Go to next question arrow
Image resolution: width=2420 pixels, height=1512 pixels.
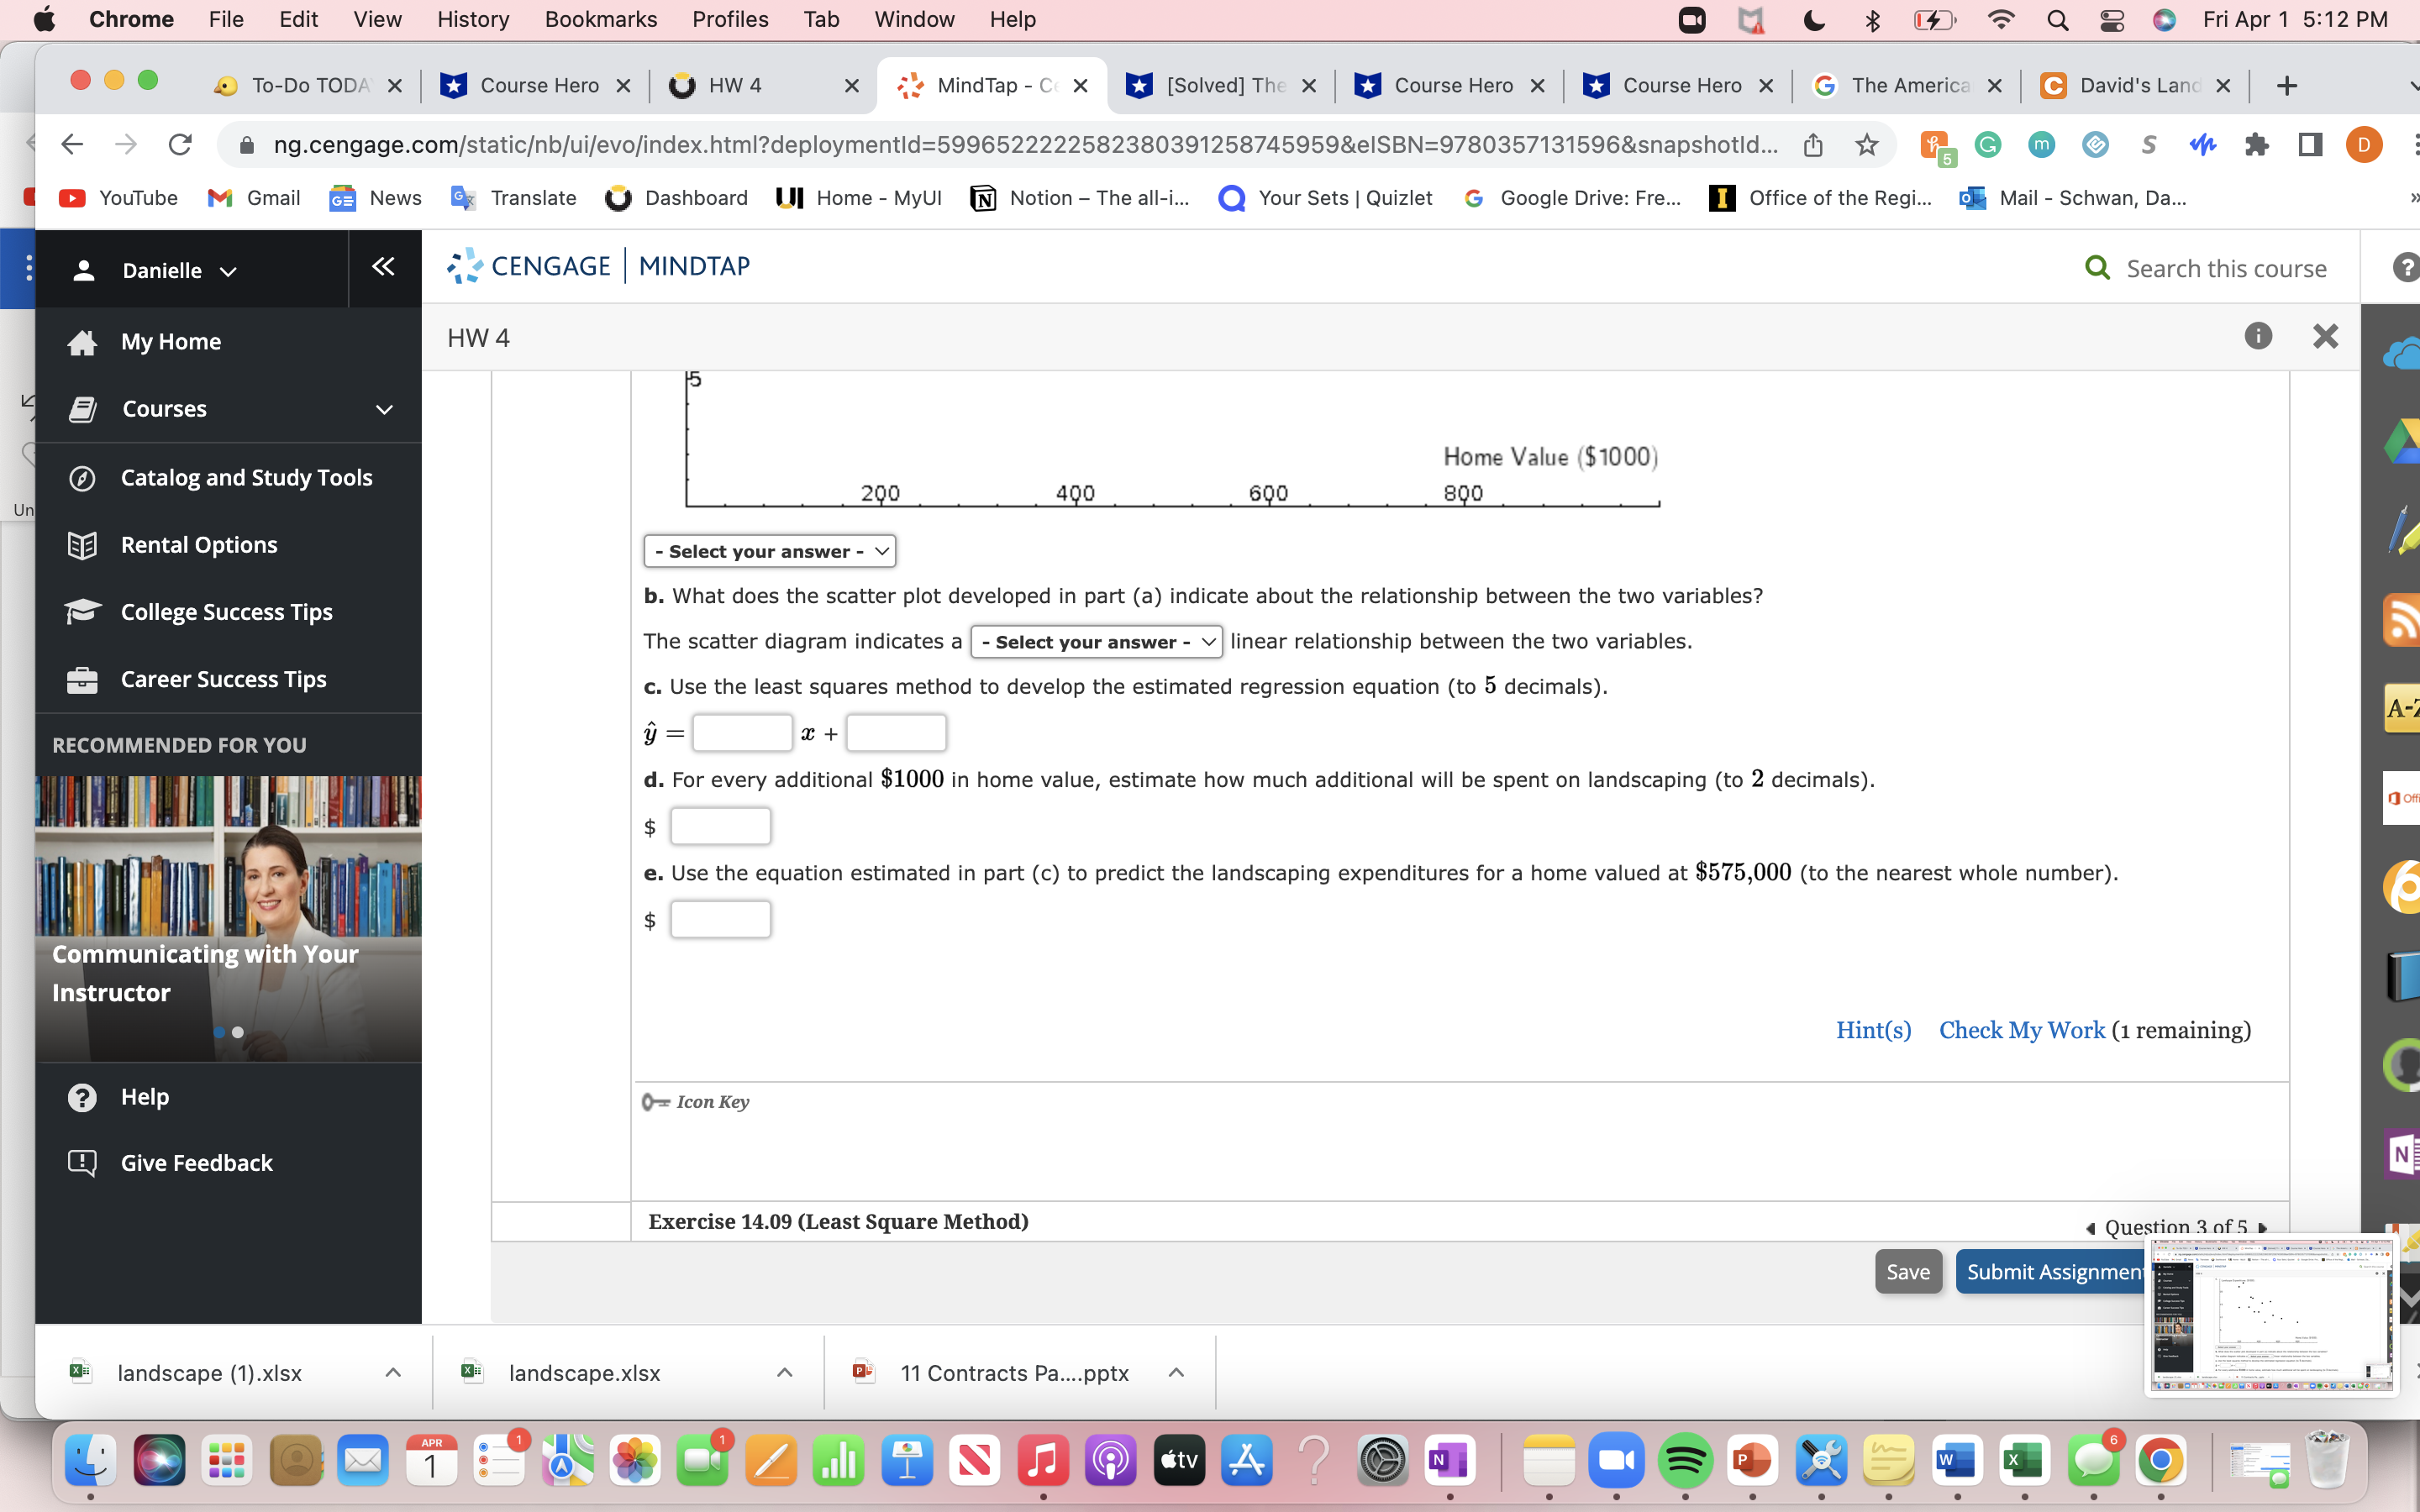pyautogui.click(x=2263, y=1228)
